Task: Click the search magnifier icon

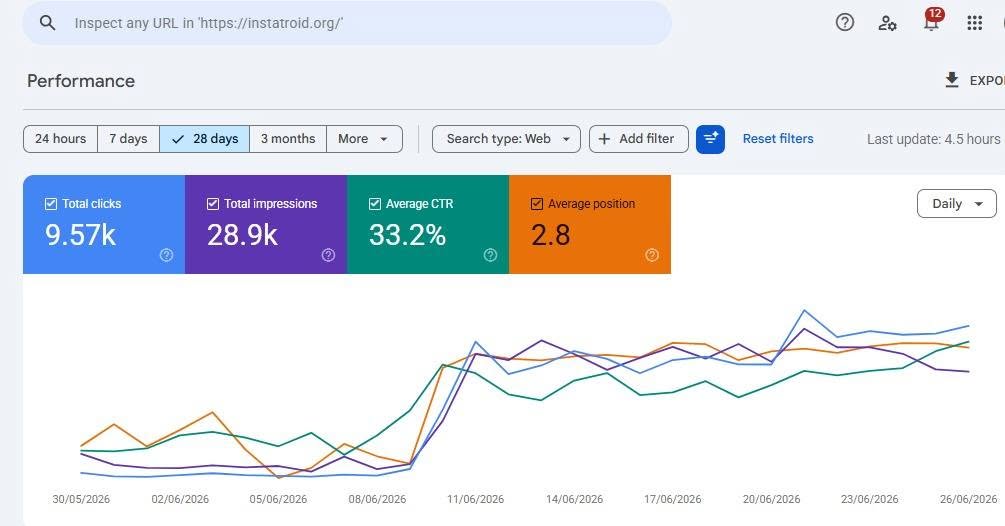Action: [47, 23]
